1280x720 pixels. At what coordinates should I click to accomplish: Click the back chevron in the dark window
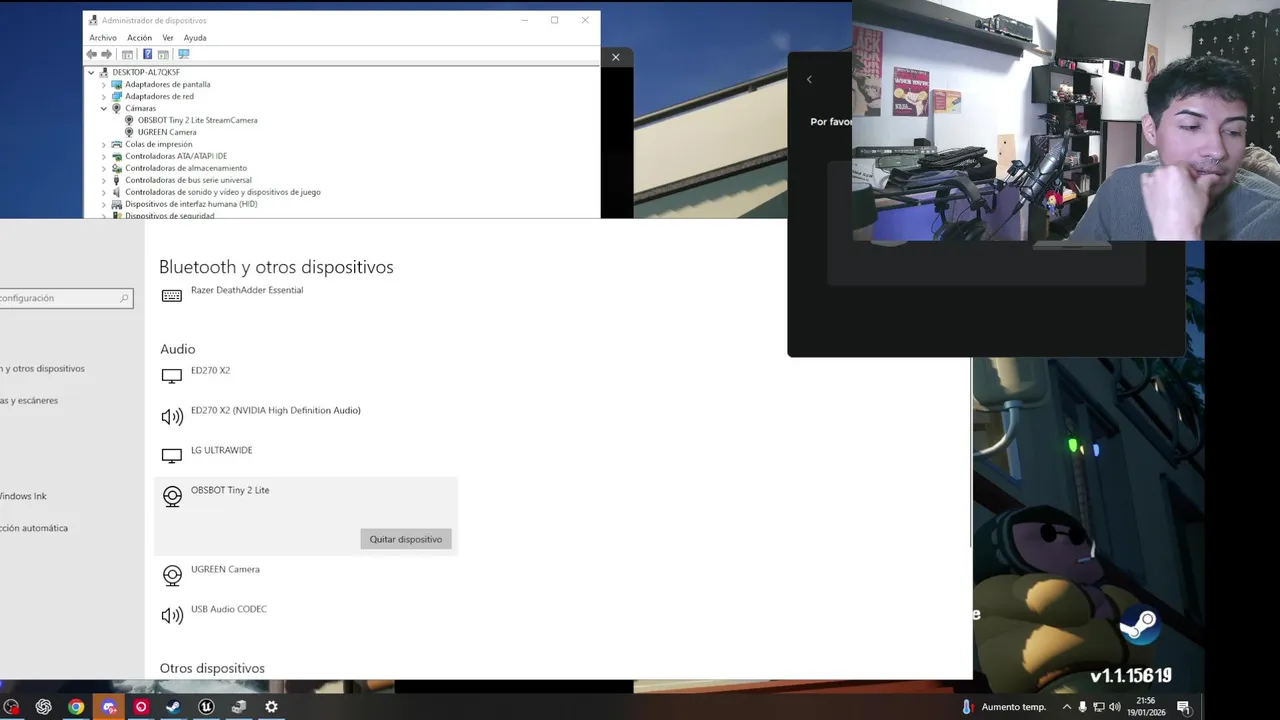tap(809, 80)
